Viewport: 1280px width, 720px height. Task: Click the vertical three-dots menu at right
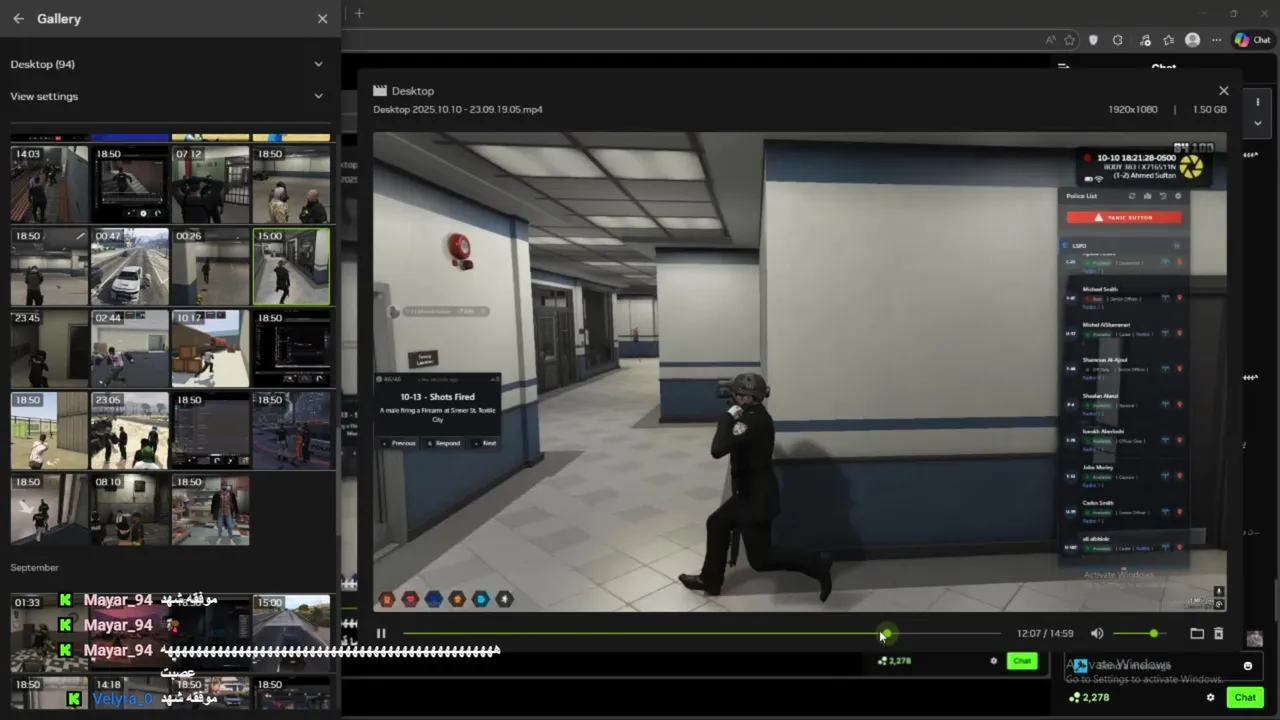(x=1258, y=102)
